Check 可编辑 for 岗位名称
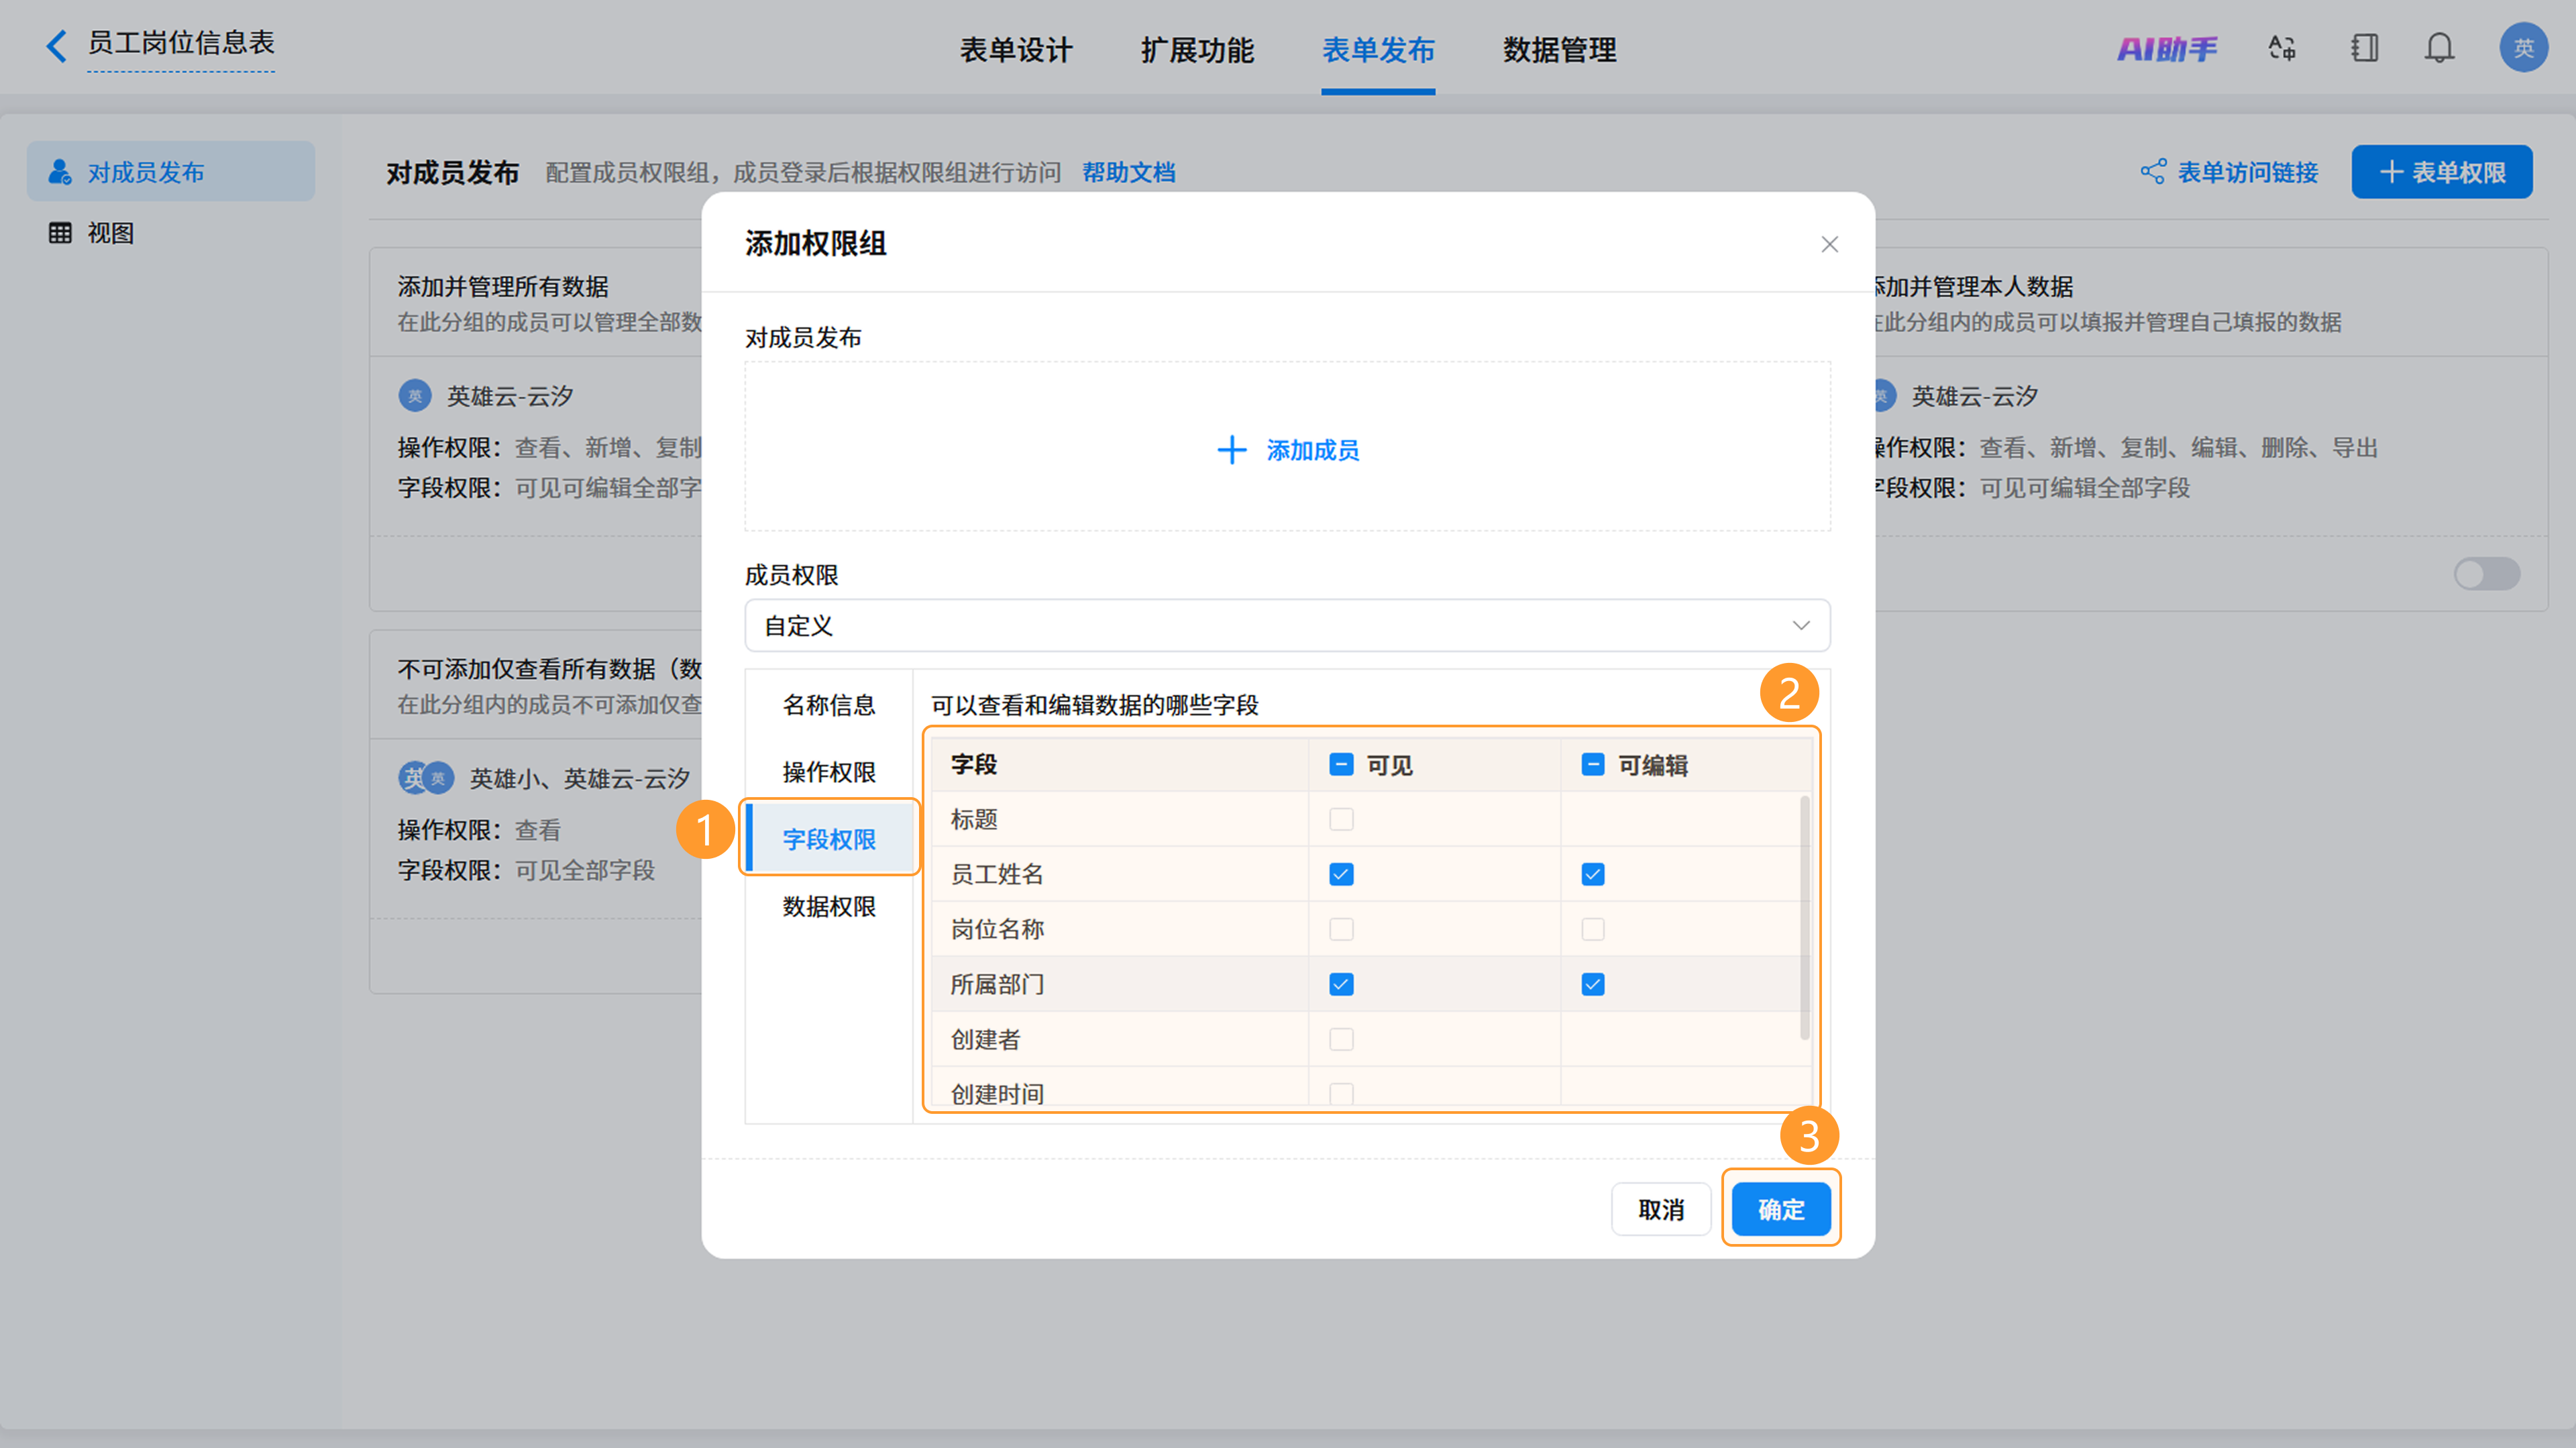Screen dimensions: 2576x1448 pyautogui.click(x=1593, y=929)
